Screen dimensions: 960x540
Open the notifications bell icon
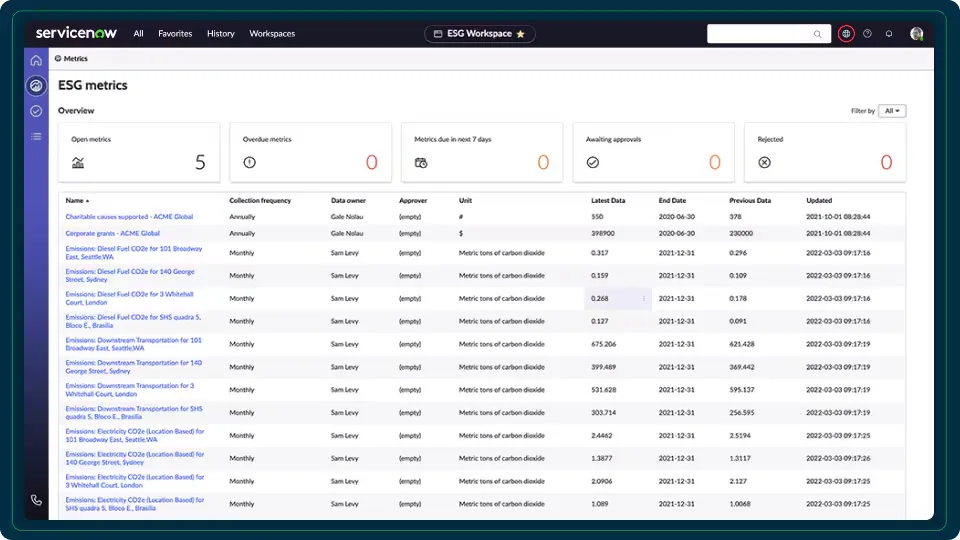pyautogui.click(x=889, y=34)
